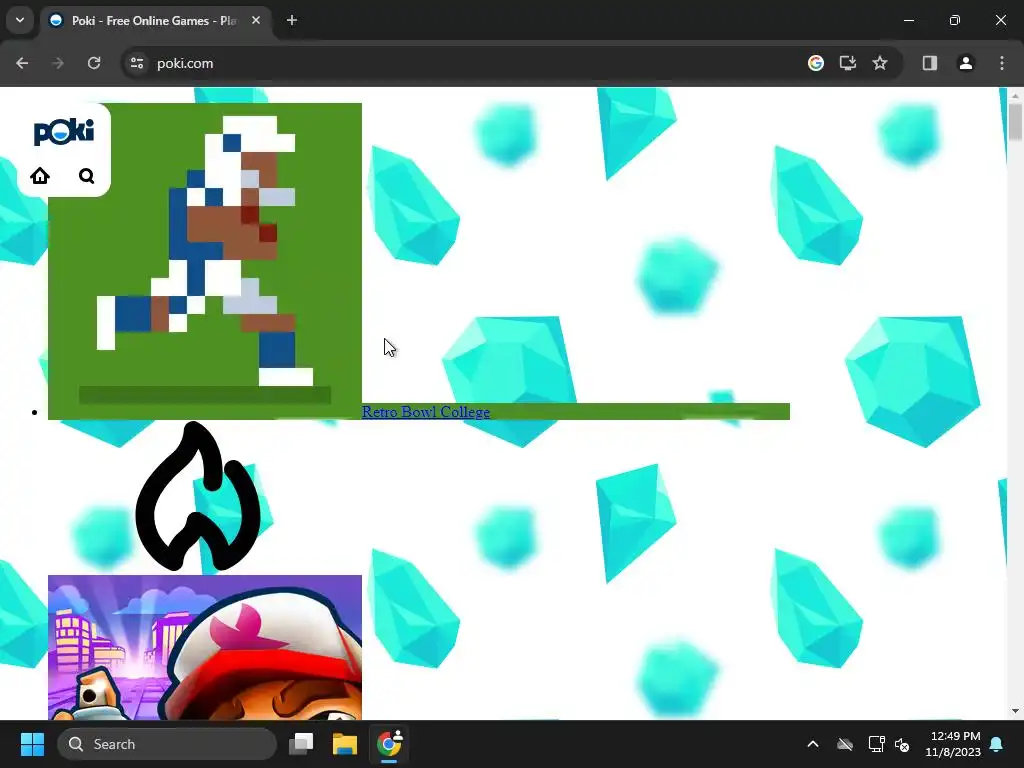Minimize the Chrome window
The image size is (1024, 768).
(908, 20)
